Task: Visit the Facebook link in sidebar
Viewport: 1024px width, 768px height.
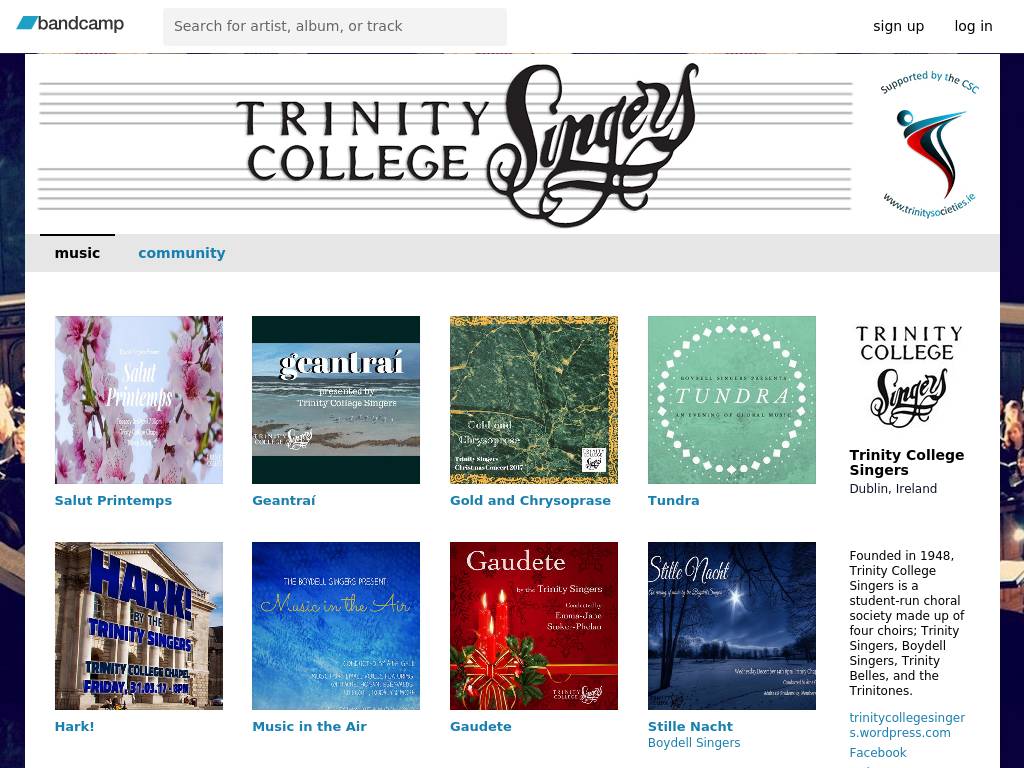Action: click(x=877, y=753)
